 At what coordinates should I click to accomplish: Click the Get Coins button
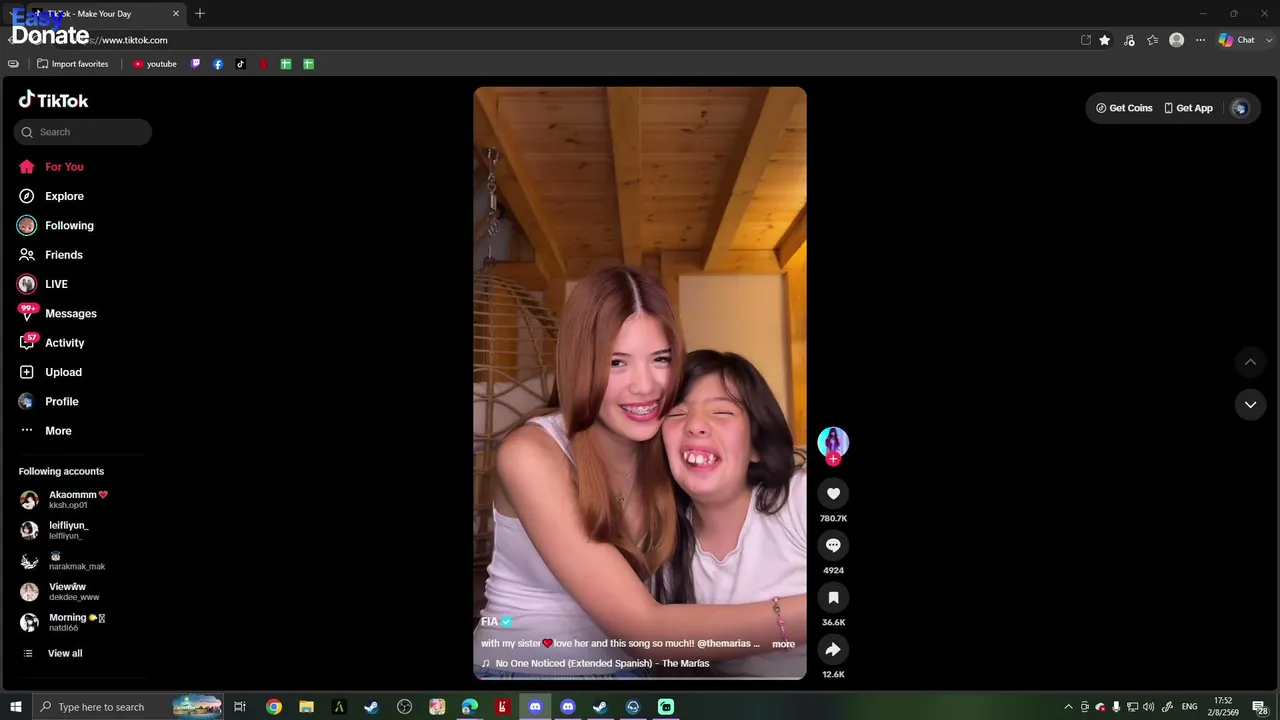[1124, 108]
